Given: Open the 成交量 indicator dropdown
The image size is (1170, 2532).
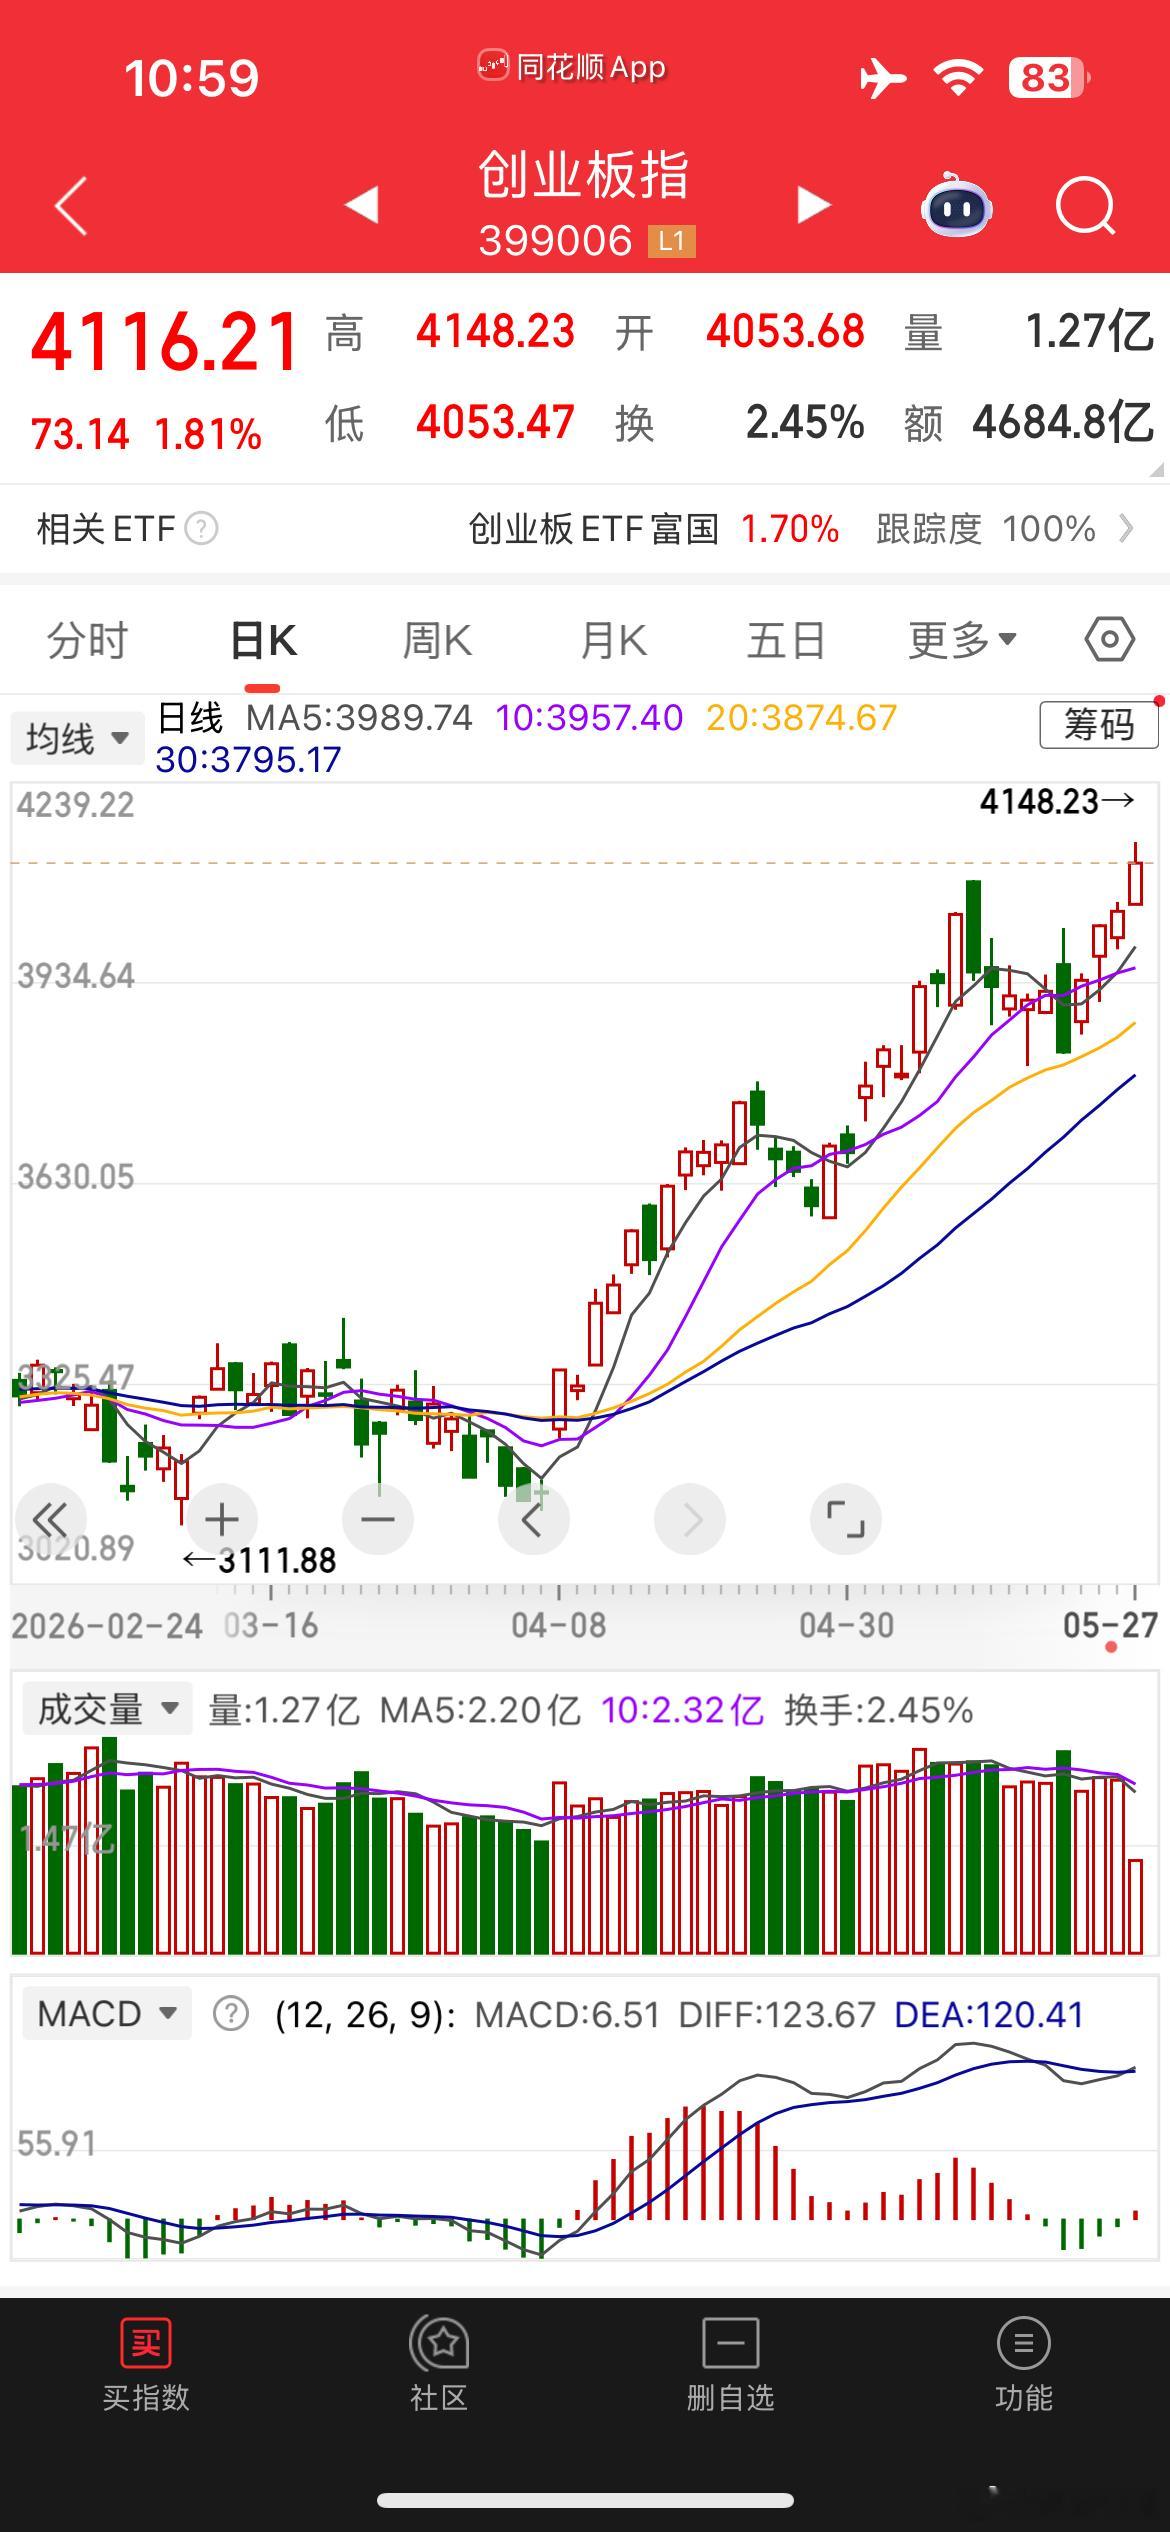Looking at the screenshot, I should 107,1708.
